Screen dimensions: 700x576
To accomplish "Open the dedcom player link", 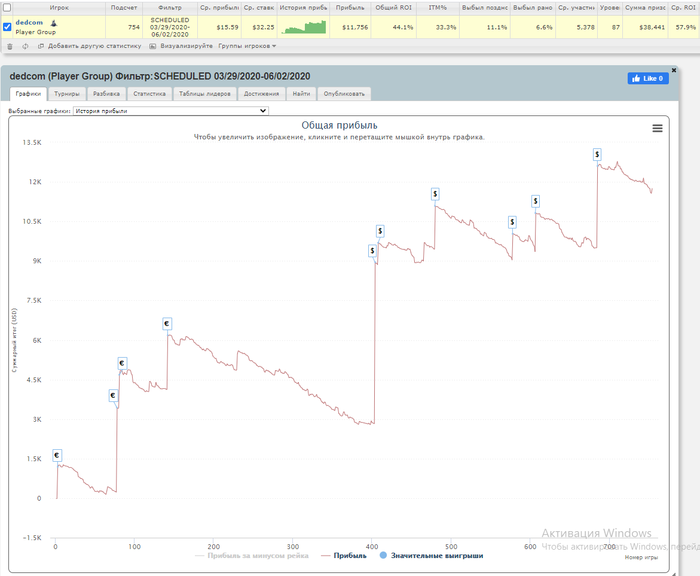I will tap(29, 22).
